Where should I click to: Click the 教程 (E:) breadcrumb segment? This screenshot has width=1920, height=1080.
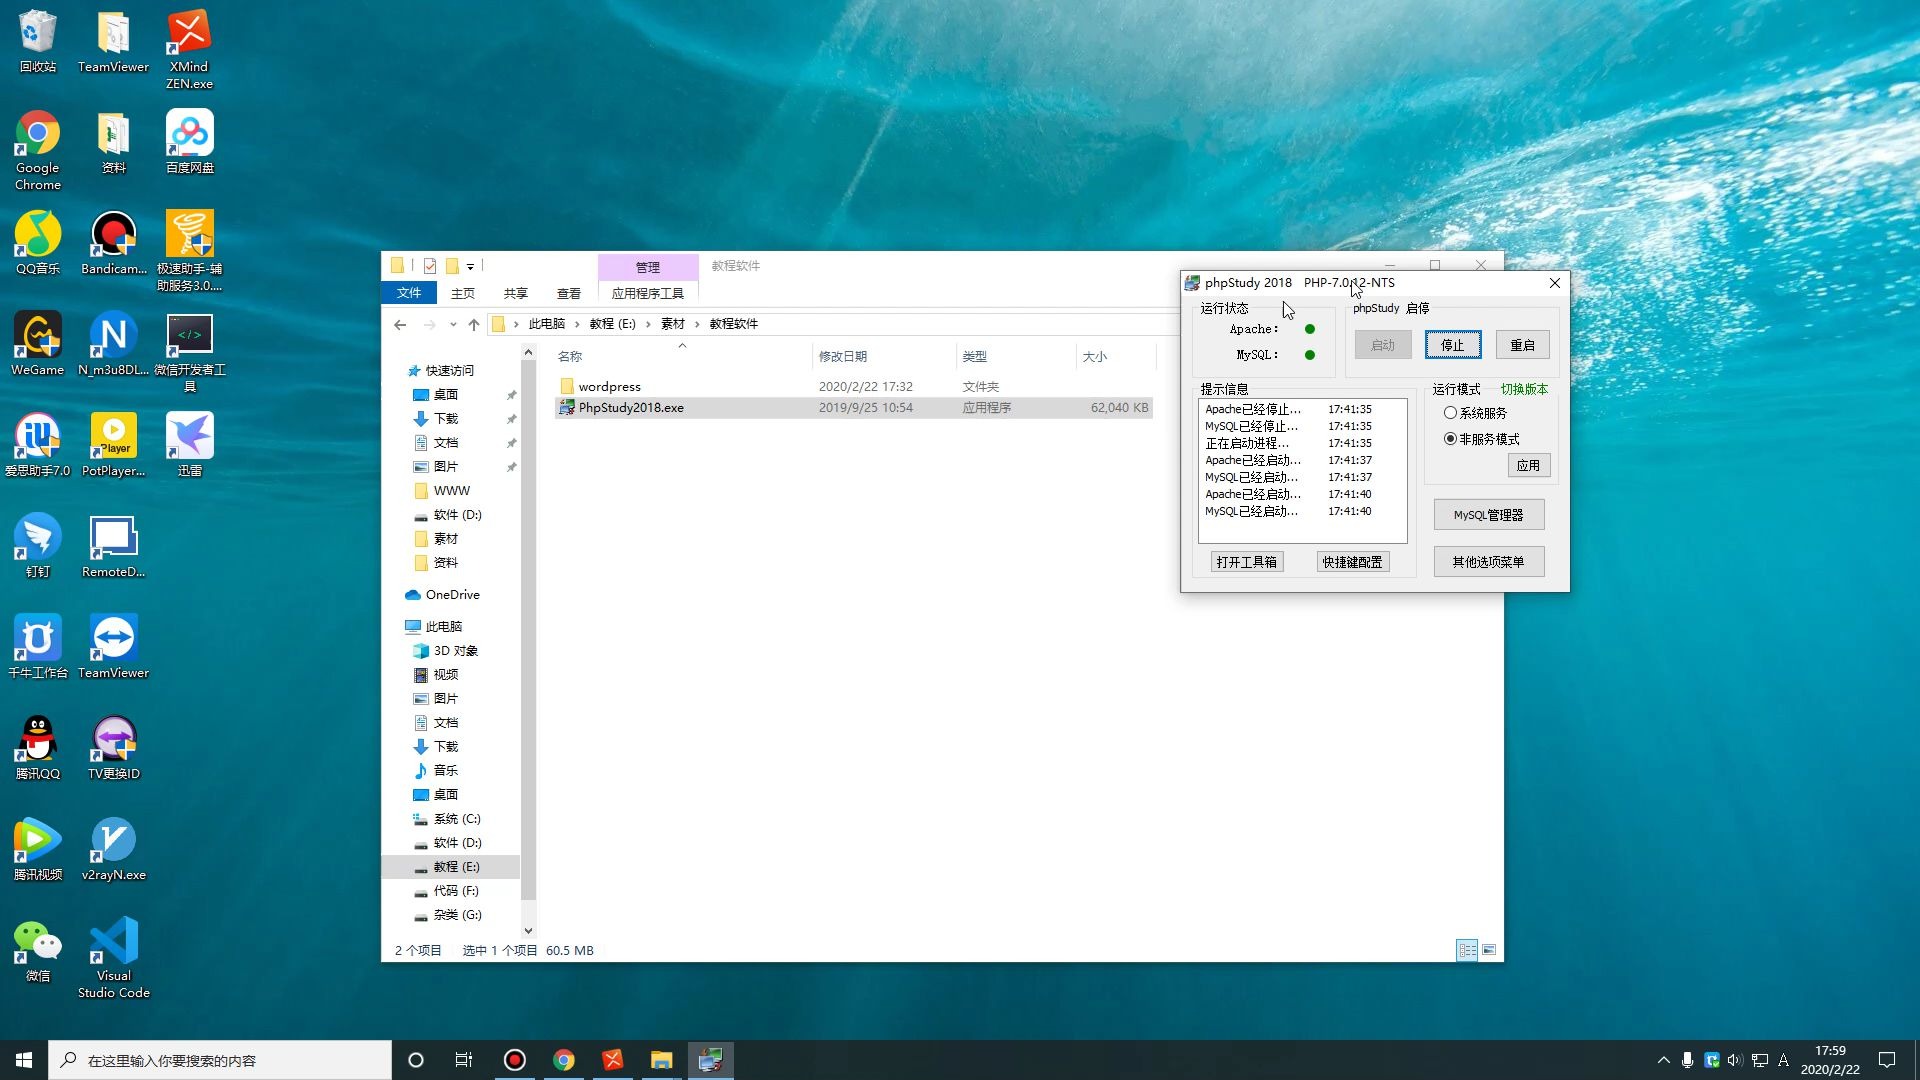[x=612, y=324]
